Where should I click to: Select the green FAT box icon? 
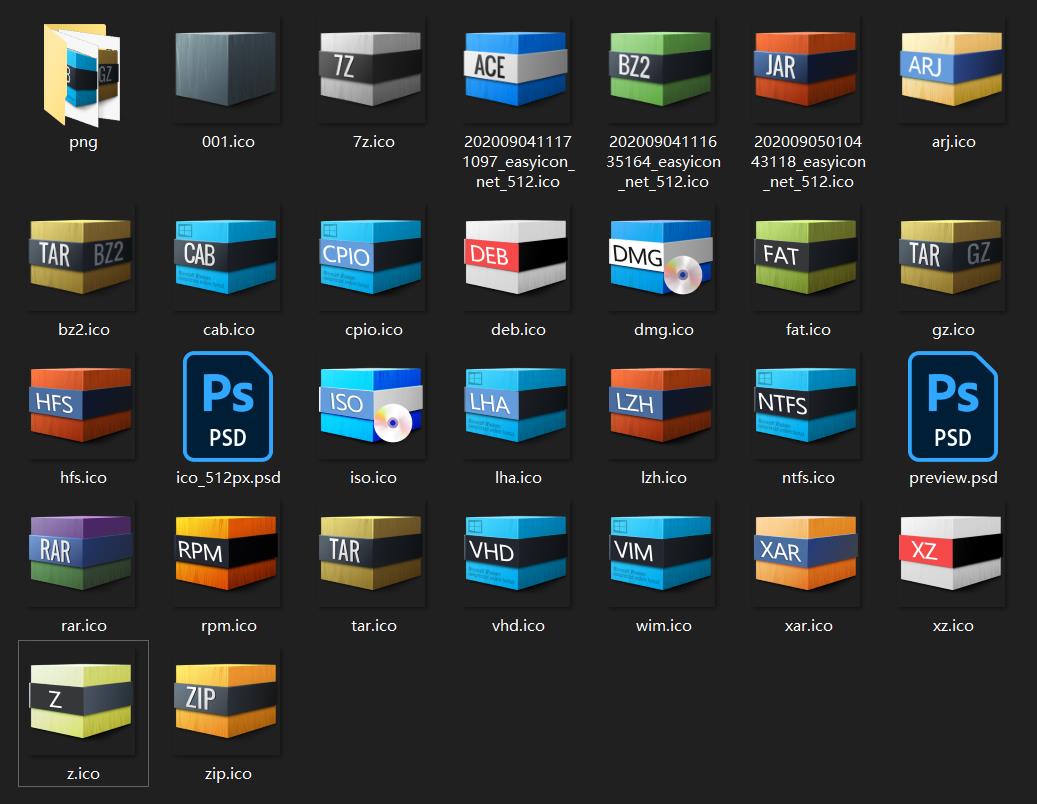click(806, 257)
